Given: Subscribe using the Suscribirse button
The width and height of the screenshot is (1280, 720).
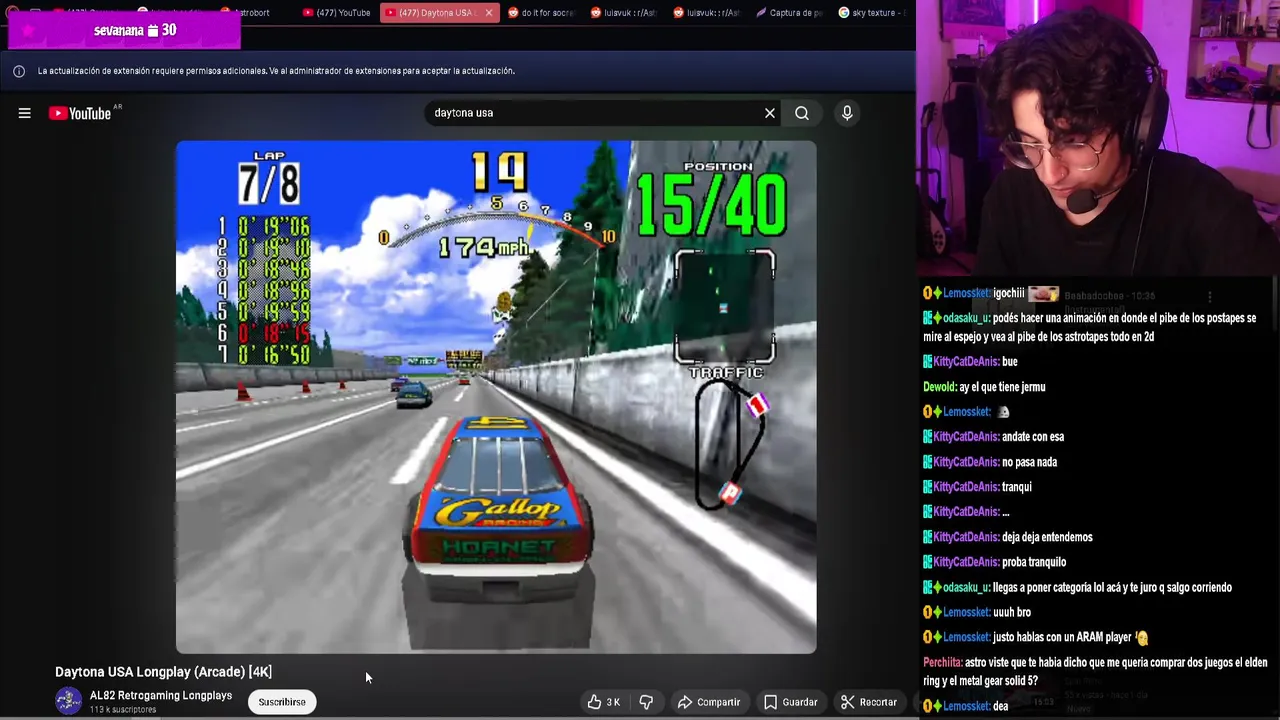Looking at the screenshot, I should tap(282, 702).
